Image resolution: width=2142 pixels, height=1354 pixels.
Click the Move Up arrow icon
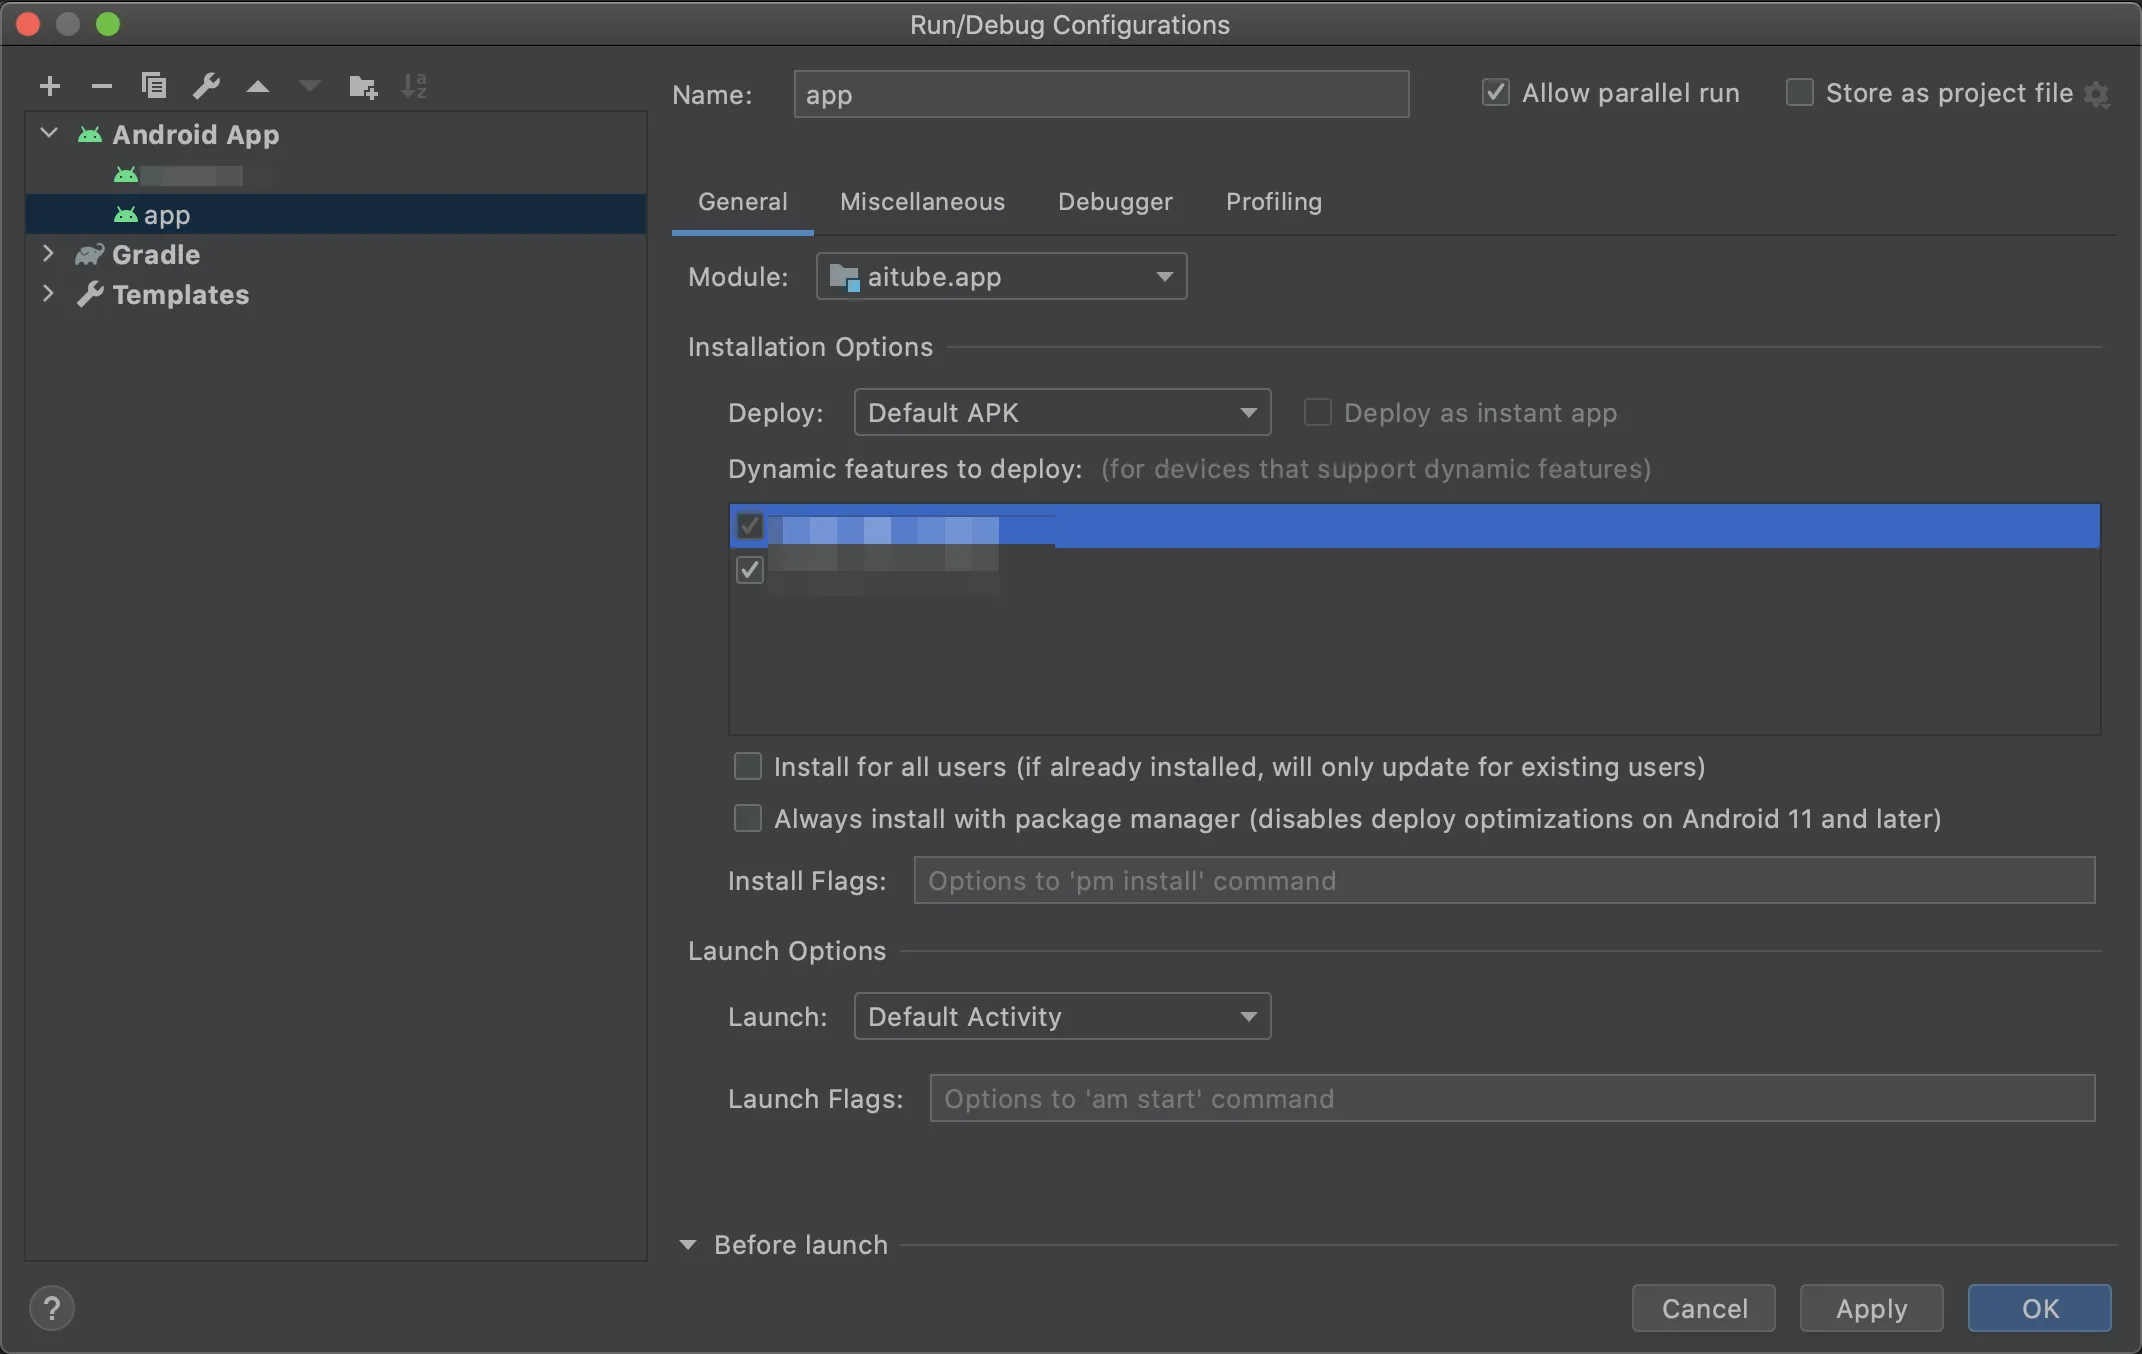tap(257, 87)
